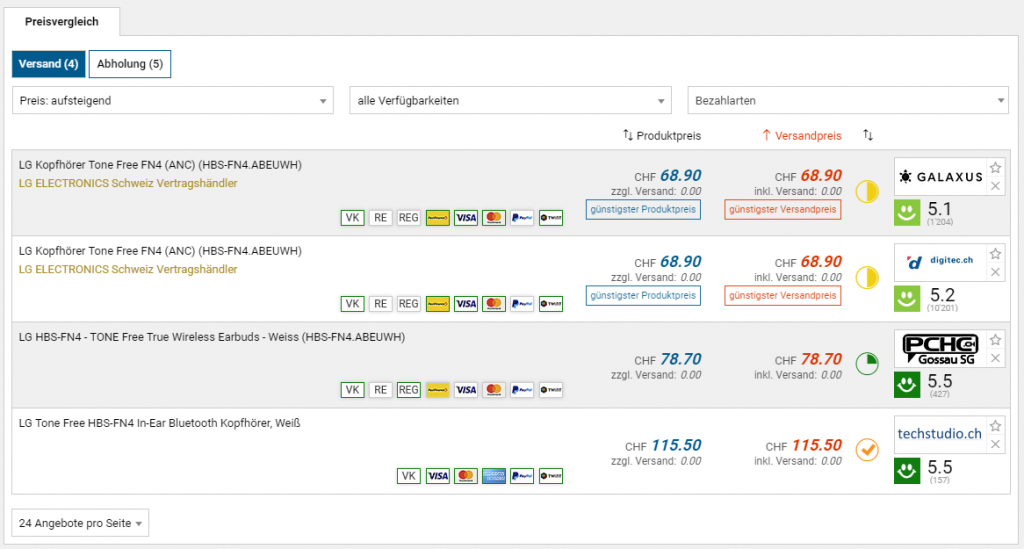This screenshot has height=549, width=1024.
Task: Switch to the Abholung (5) tab
Action: [x=129, y=64]
